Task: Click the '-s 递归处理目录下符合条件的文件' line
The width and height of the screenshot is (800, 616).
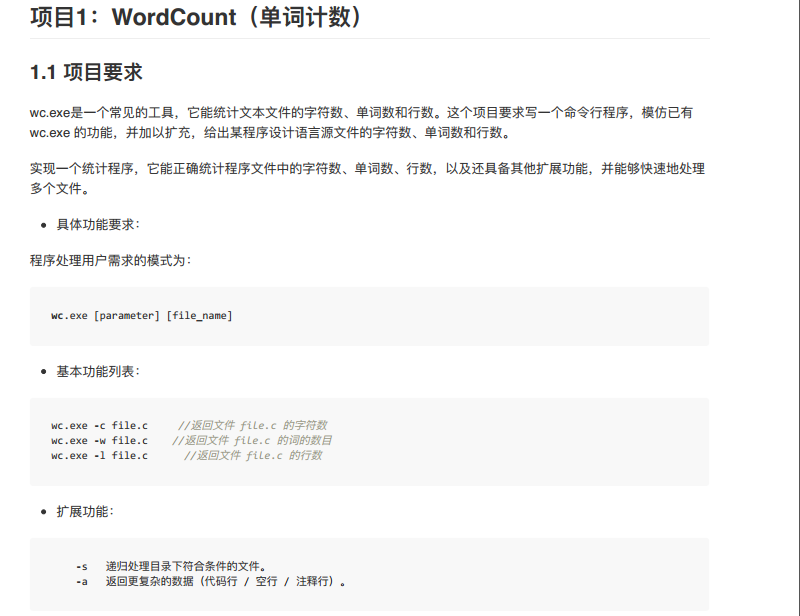Action: click(171, 566)
